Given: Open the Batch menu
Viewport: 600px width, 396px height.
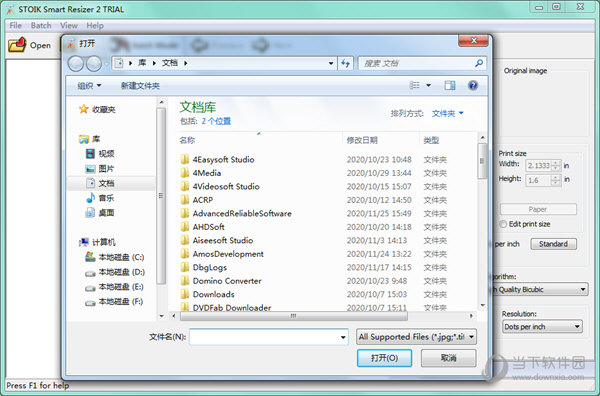Looking at the screenshot, I should tap(41, 26).
